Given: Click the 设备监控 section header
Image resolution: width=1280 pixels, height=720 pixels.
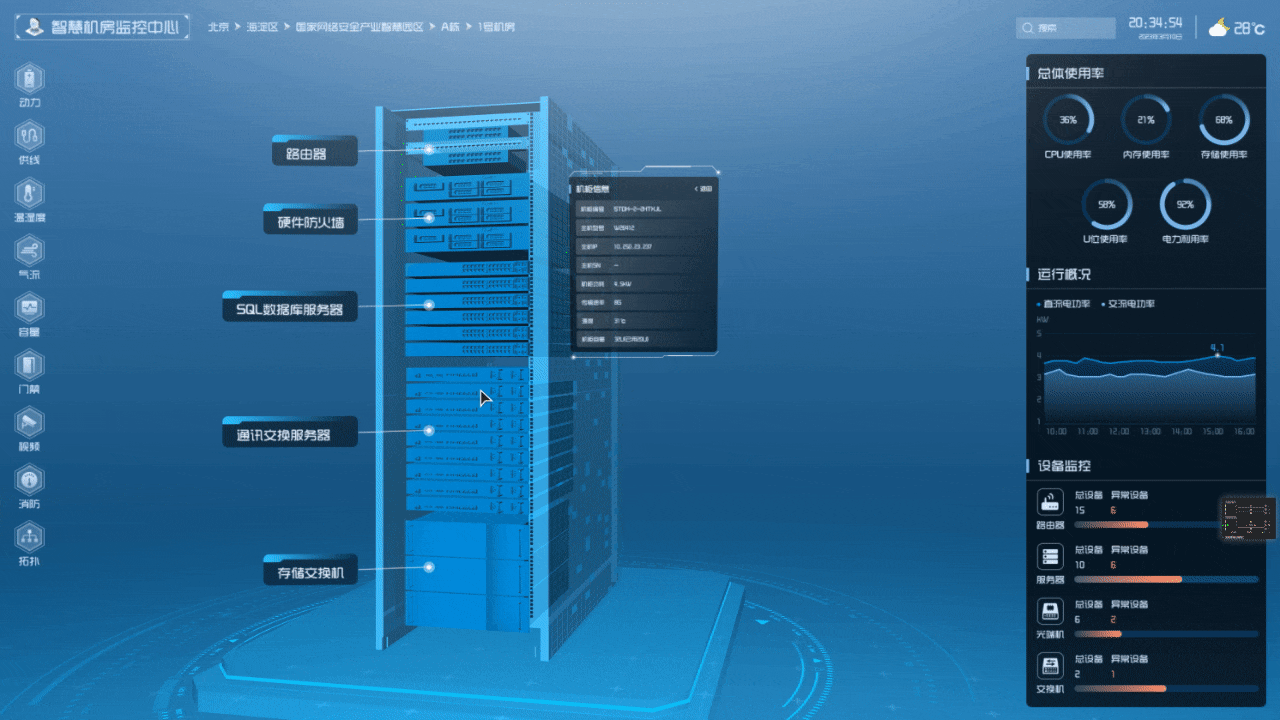Looking at the screenshot, I should (x=1064, y=466).
